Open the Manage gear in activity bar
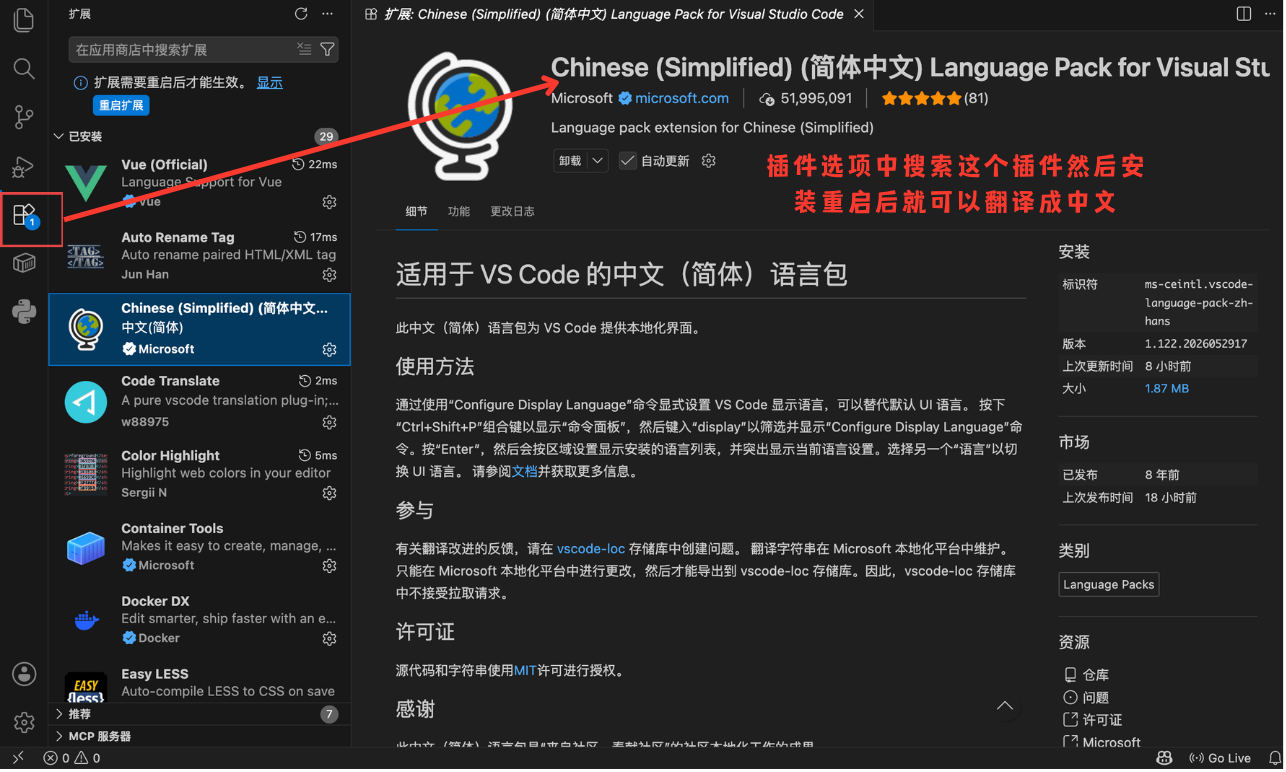Viewport: 1286px width, 772px height. point(24,722)
